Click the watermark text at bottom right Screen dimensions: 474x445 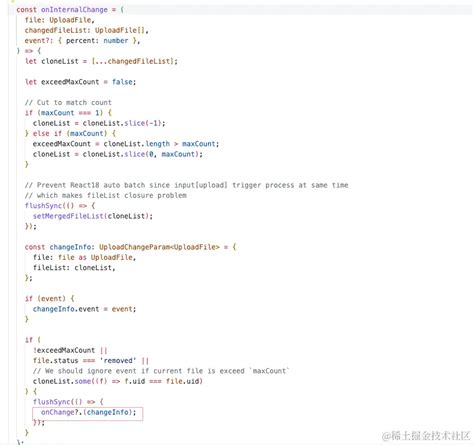click(426, 435)
